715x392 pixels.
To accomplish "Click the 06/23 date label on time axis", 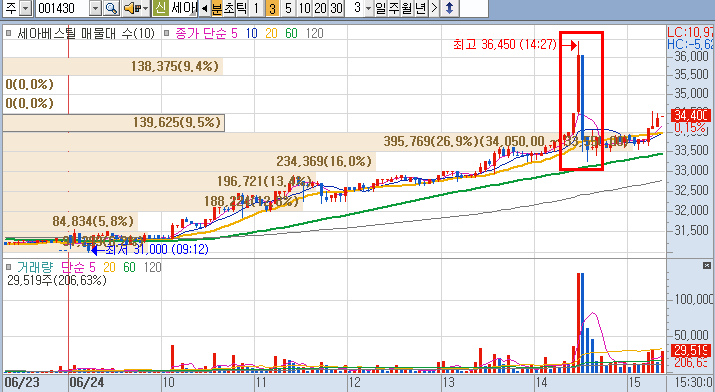I will tap(21, 382).
